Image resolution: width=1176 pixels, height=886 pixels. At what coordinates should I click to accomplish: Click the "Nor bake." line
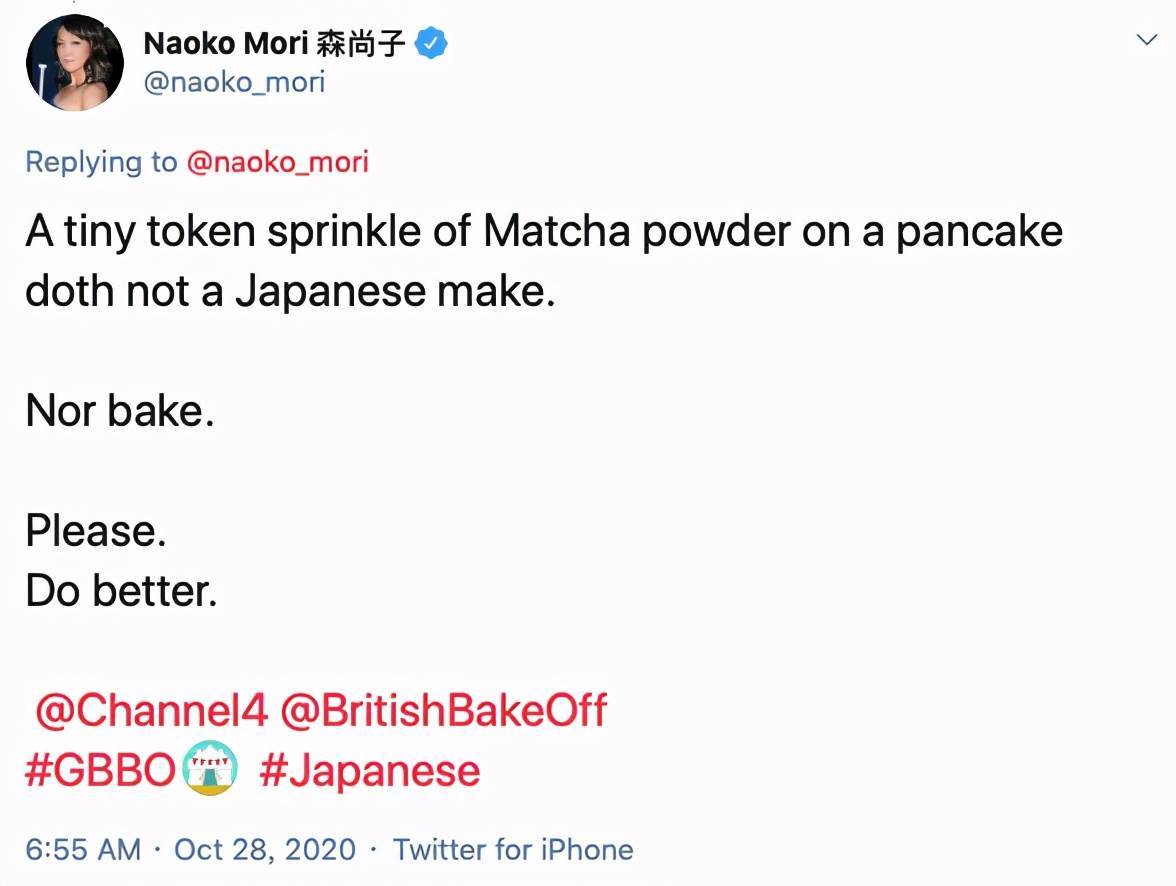click(120, 411)
